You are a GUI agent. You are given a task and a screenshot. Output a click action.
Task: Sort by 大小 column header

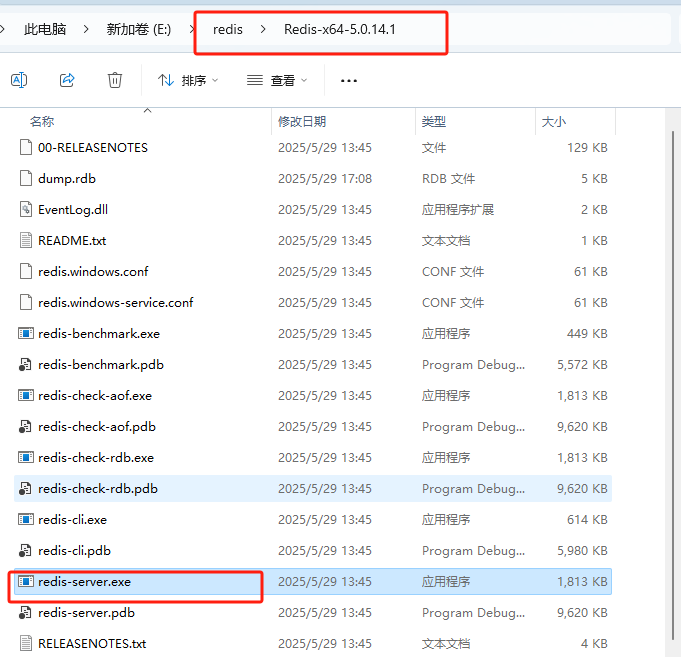click(x=554, y=121)
